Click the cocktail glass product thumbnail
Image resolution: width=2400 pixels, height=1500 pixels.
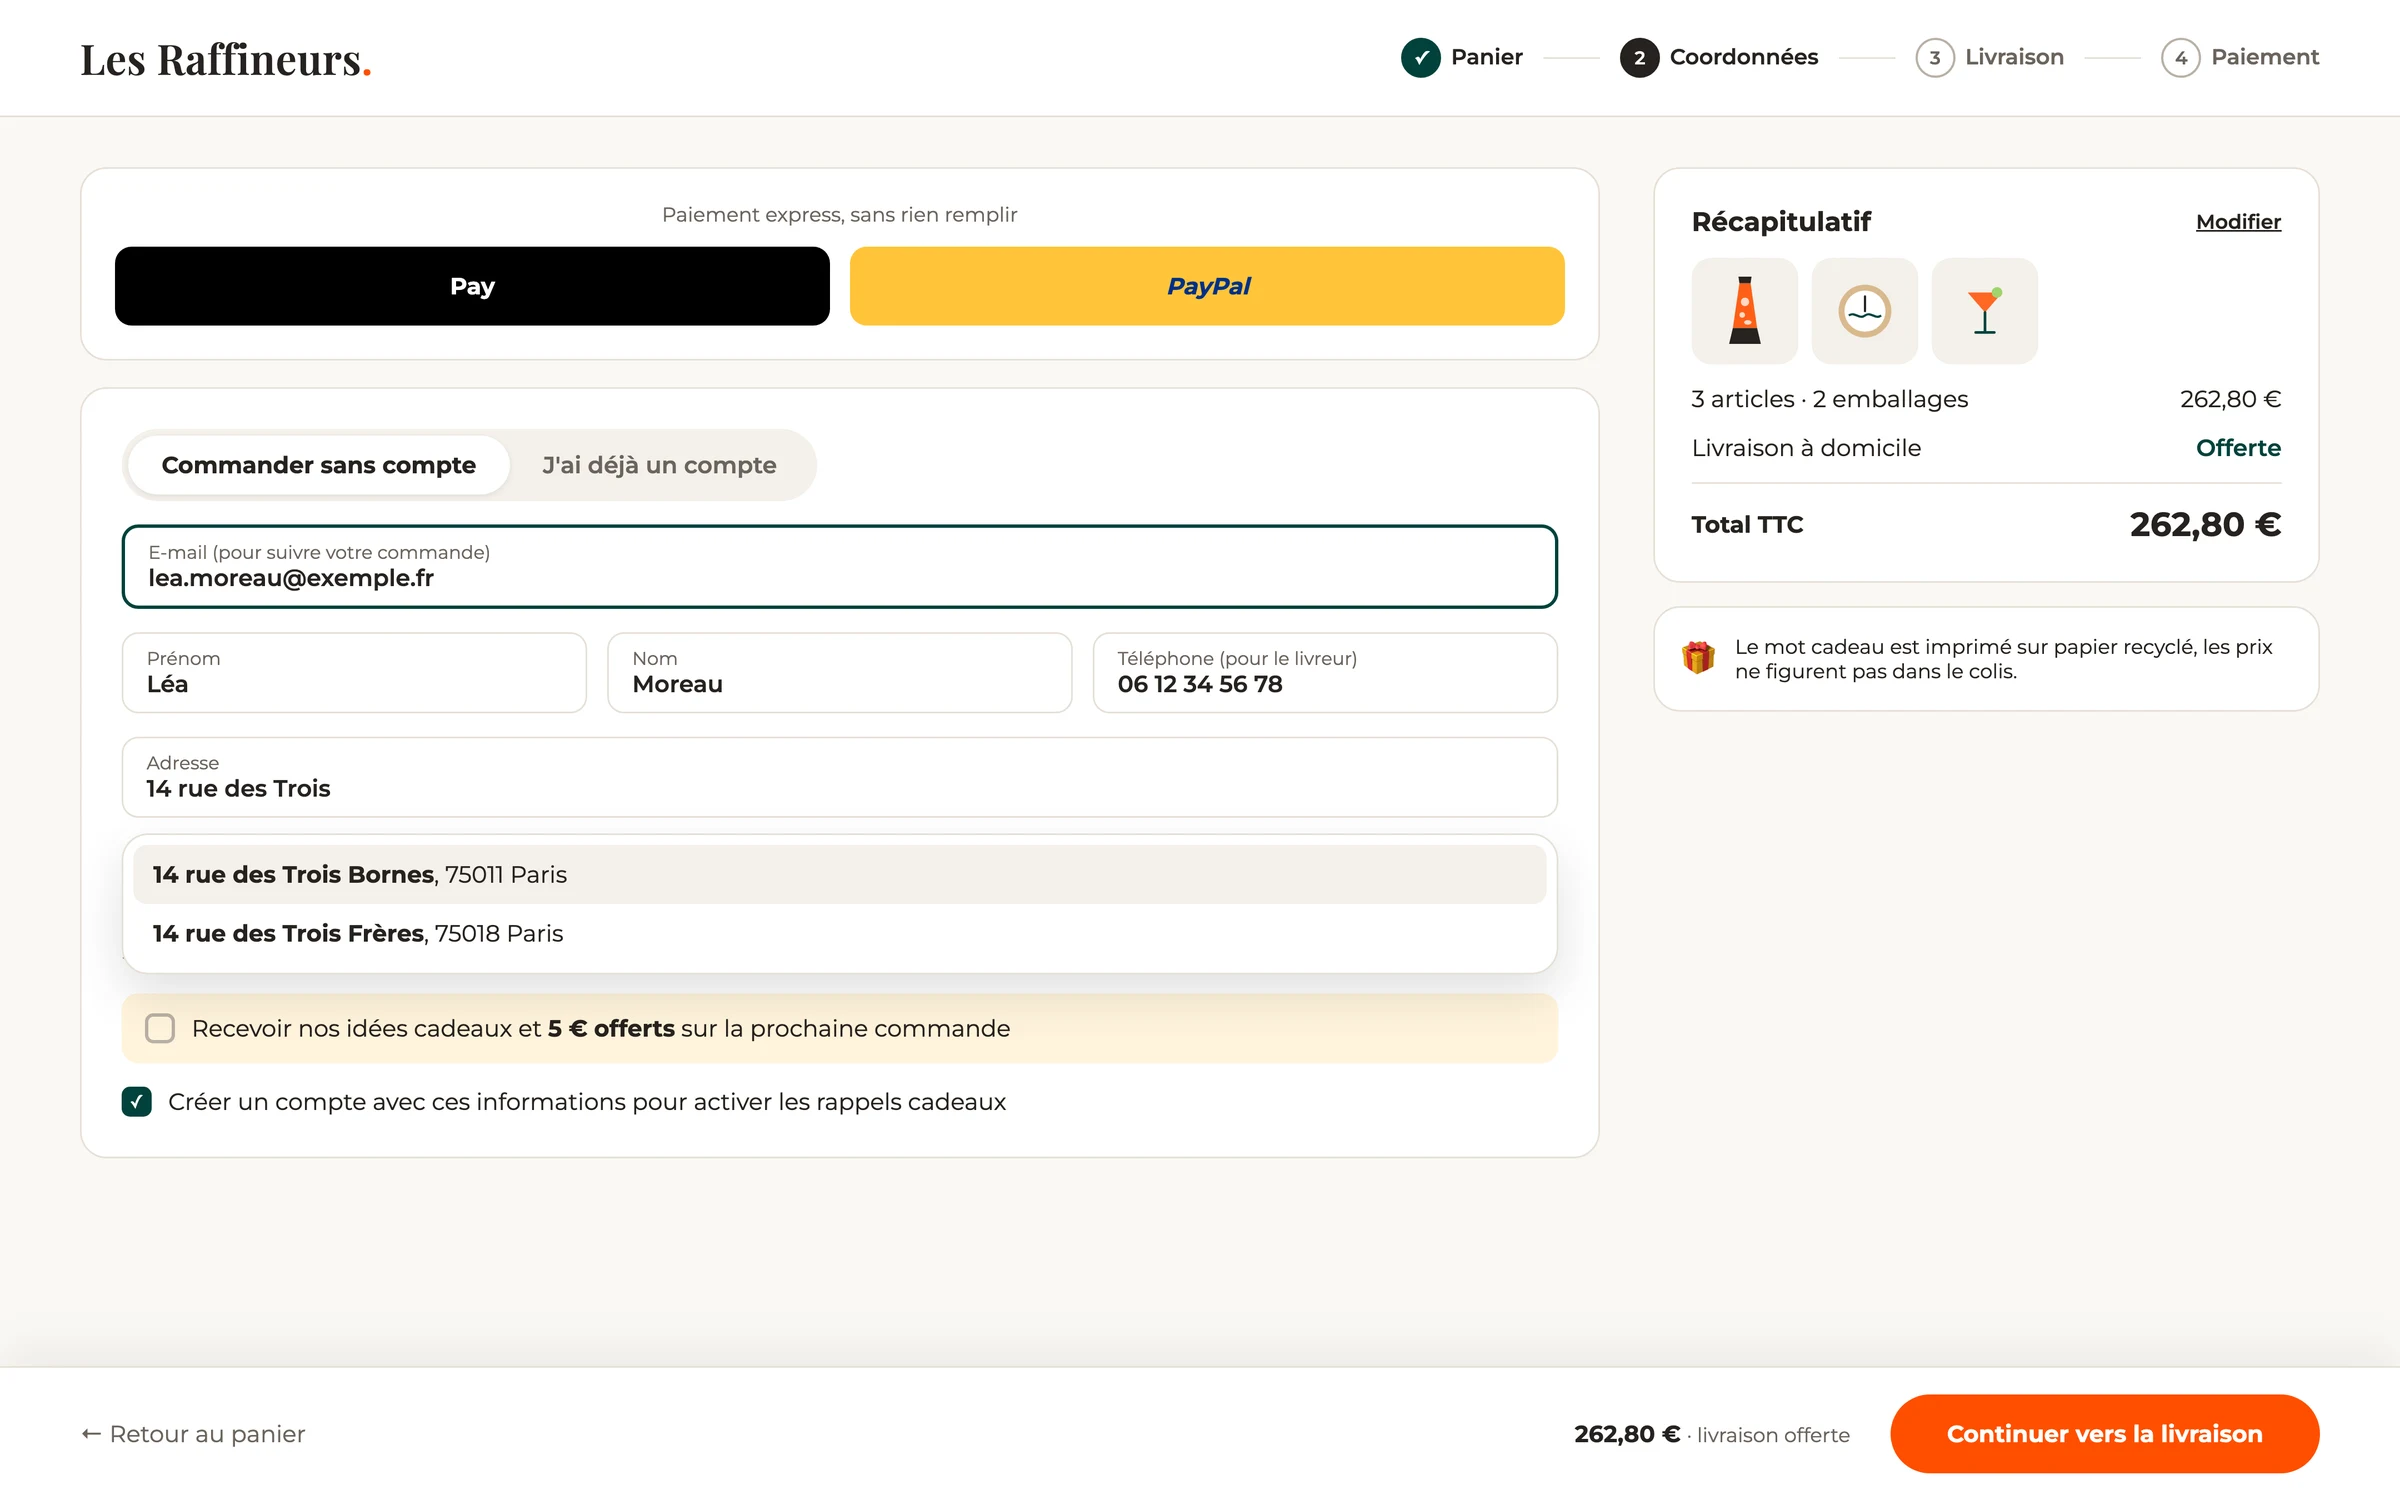pos(1984,311)
